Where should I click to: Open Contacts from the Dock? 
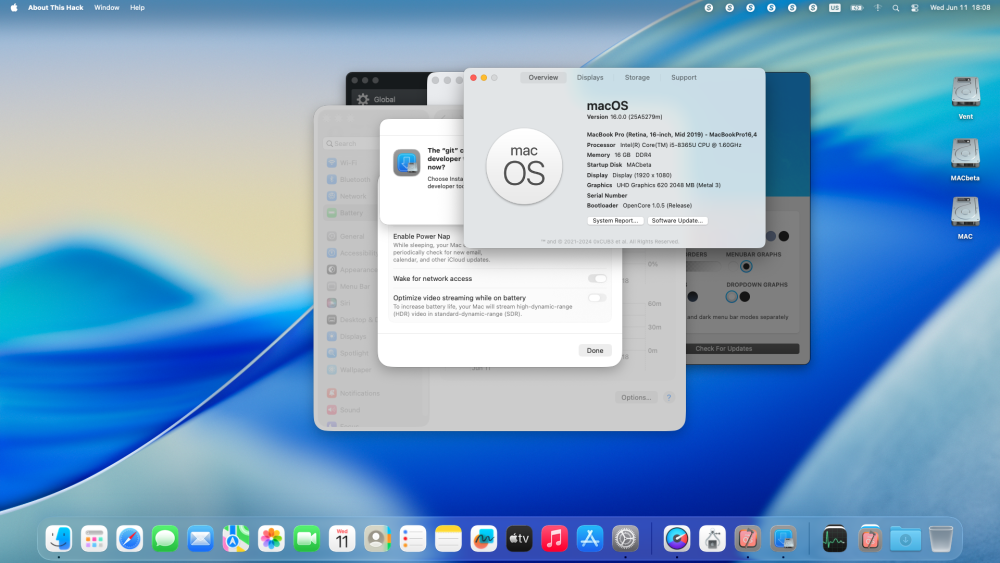pos(378,539)
